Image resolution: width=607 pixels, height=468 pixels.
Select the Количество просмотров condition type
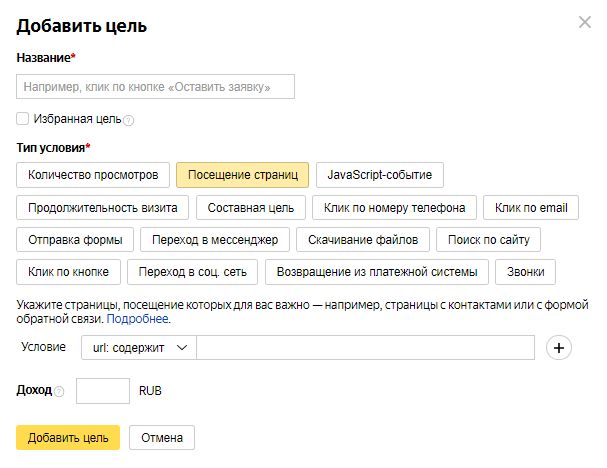coord(93,176)
